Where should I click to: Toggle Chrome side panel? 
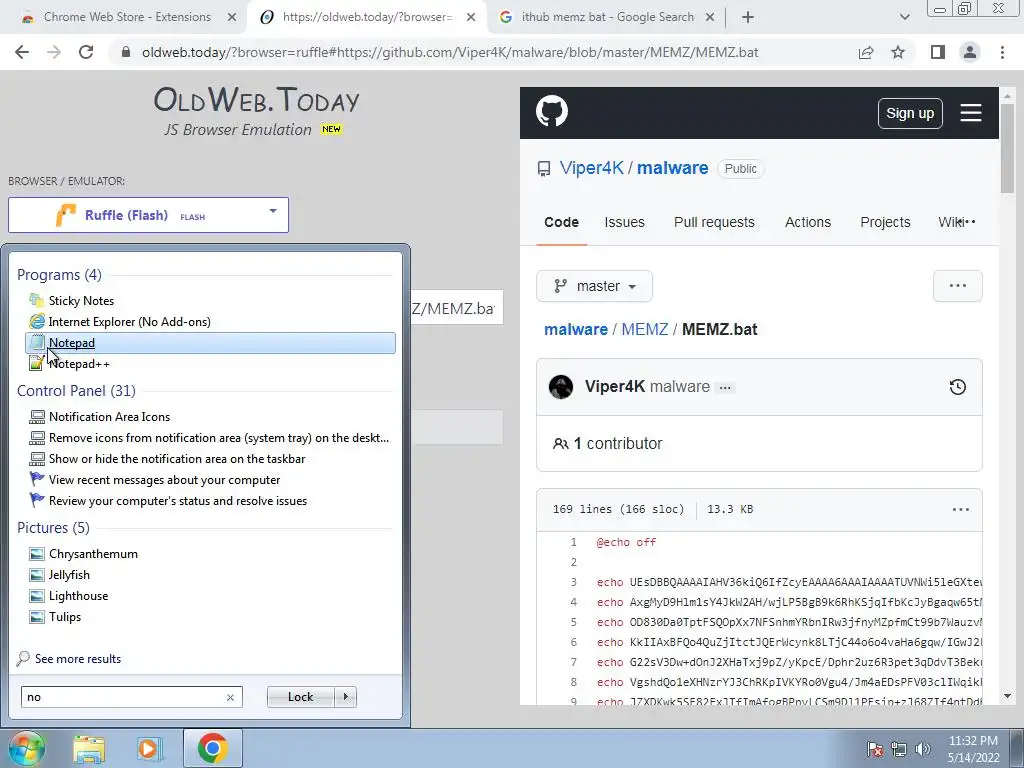[x=938, y=52]
